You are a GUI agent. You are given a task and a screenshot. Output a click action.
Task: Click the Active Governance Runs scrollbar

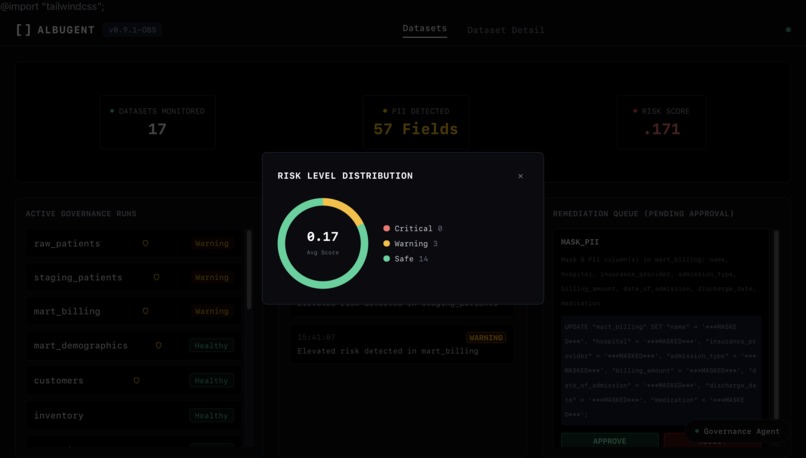[x=249, y=270]
